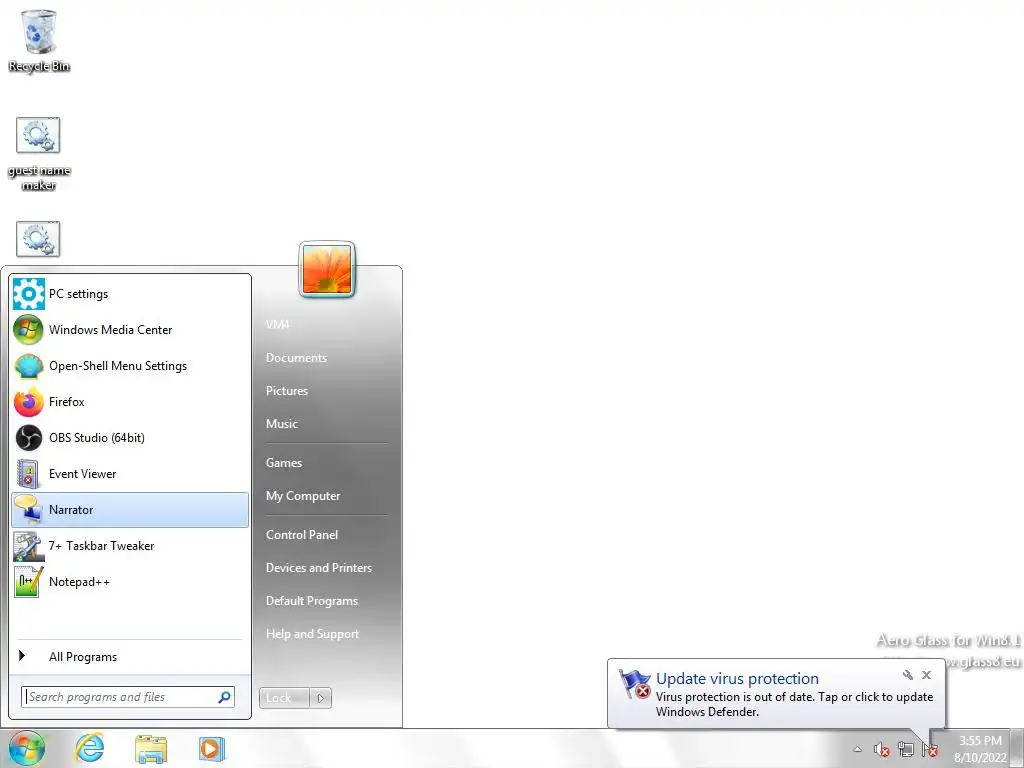Show hidden tray icons arrow
This screenshot has height=768, width=1024.
pos(857,750)
